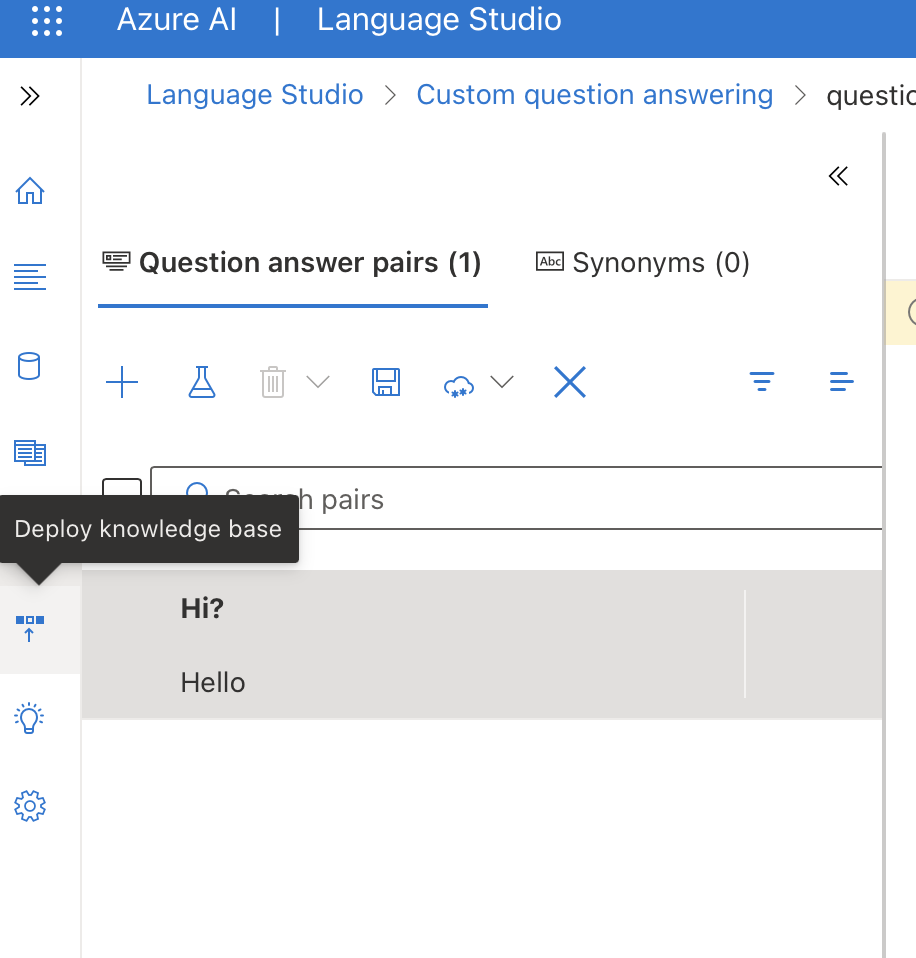Open the app launcher grid icon
The image size is (916, 958).
(46, 20)
